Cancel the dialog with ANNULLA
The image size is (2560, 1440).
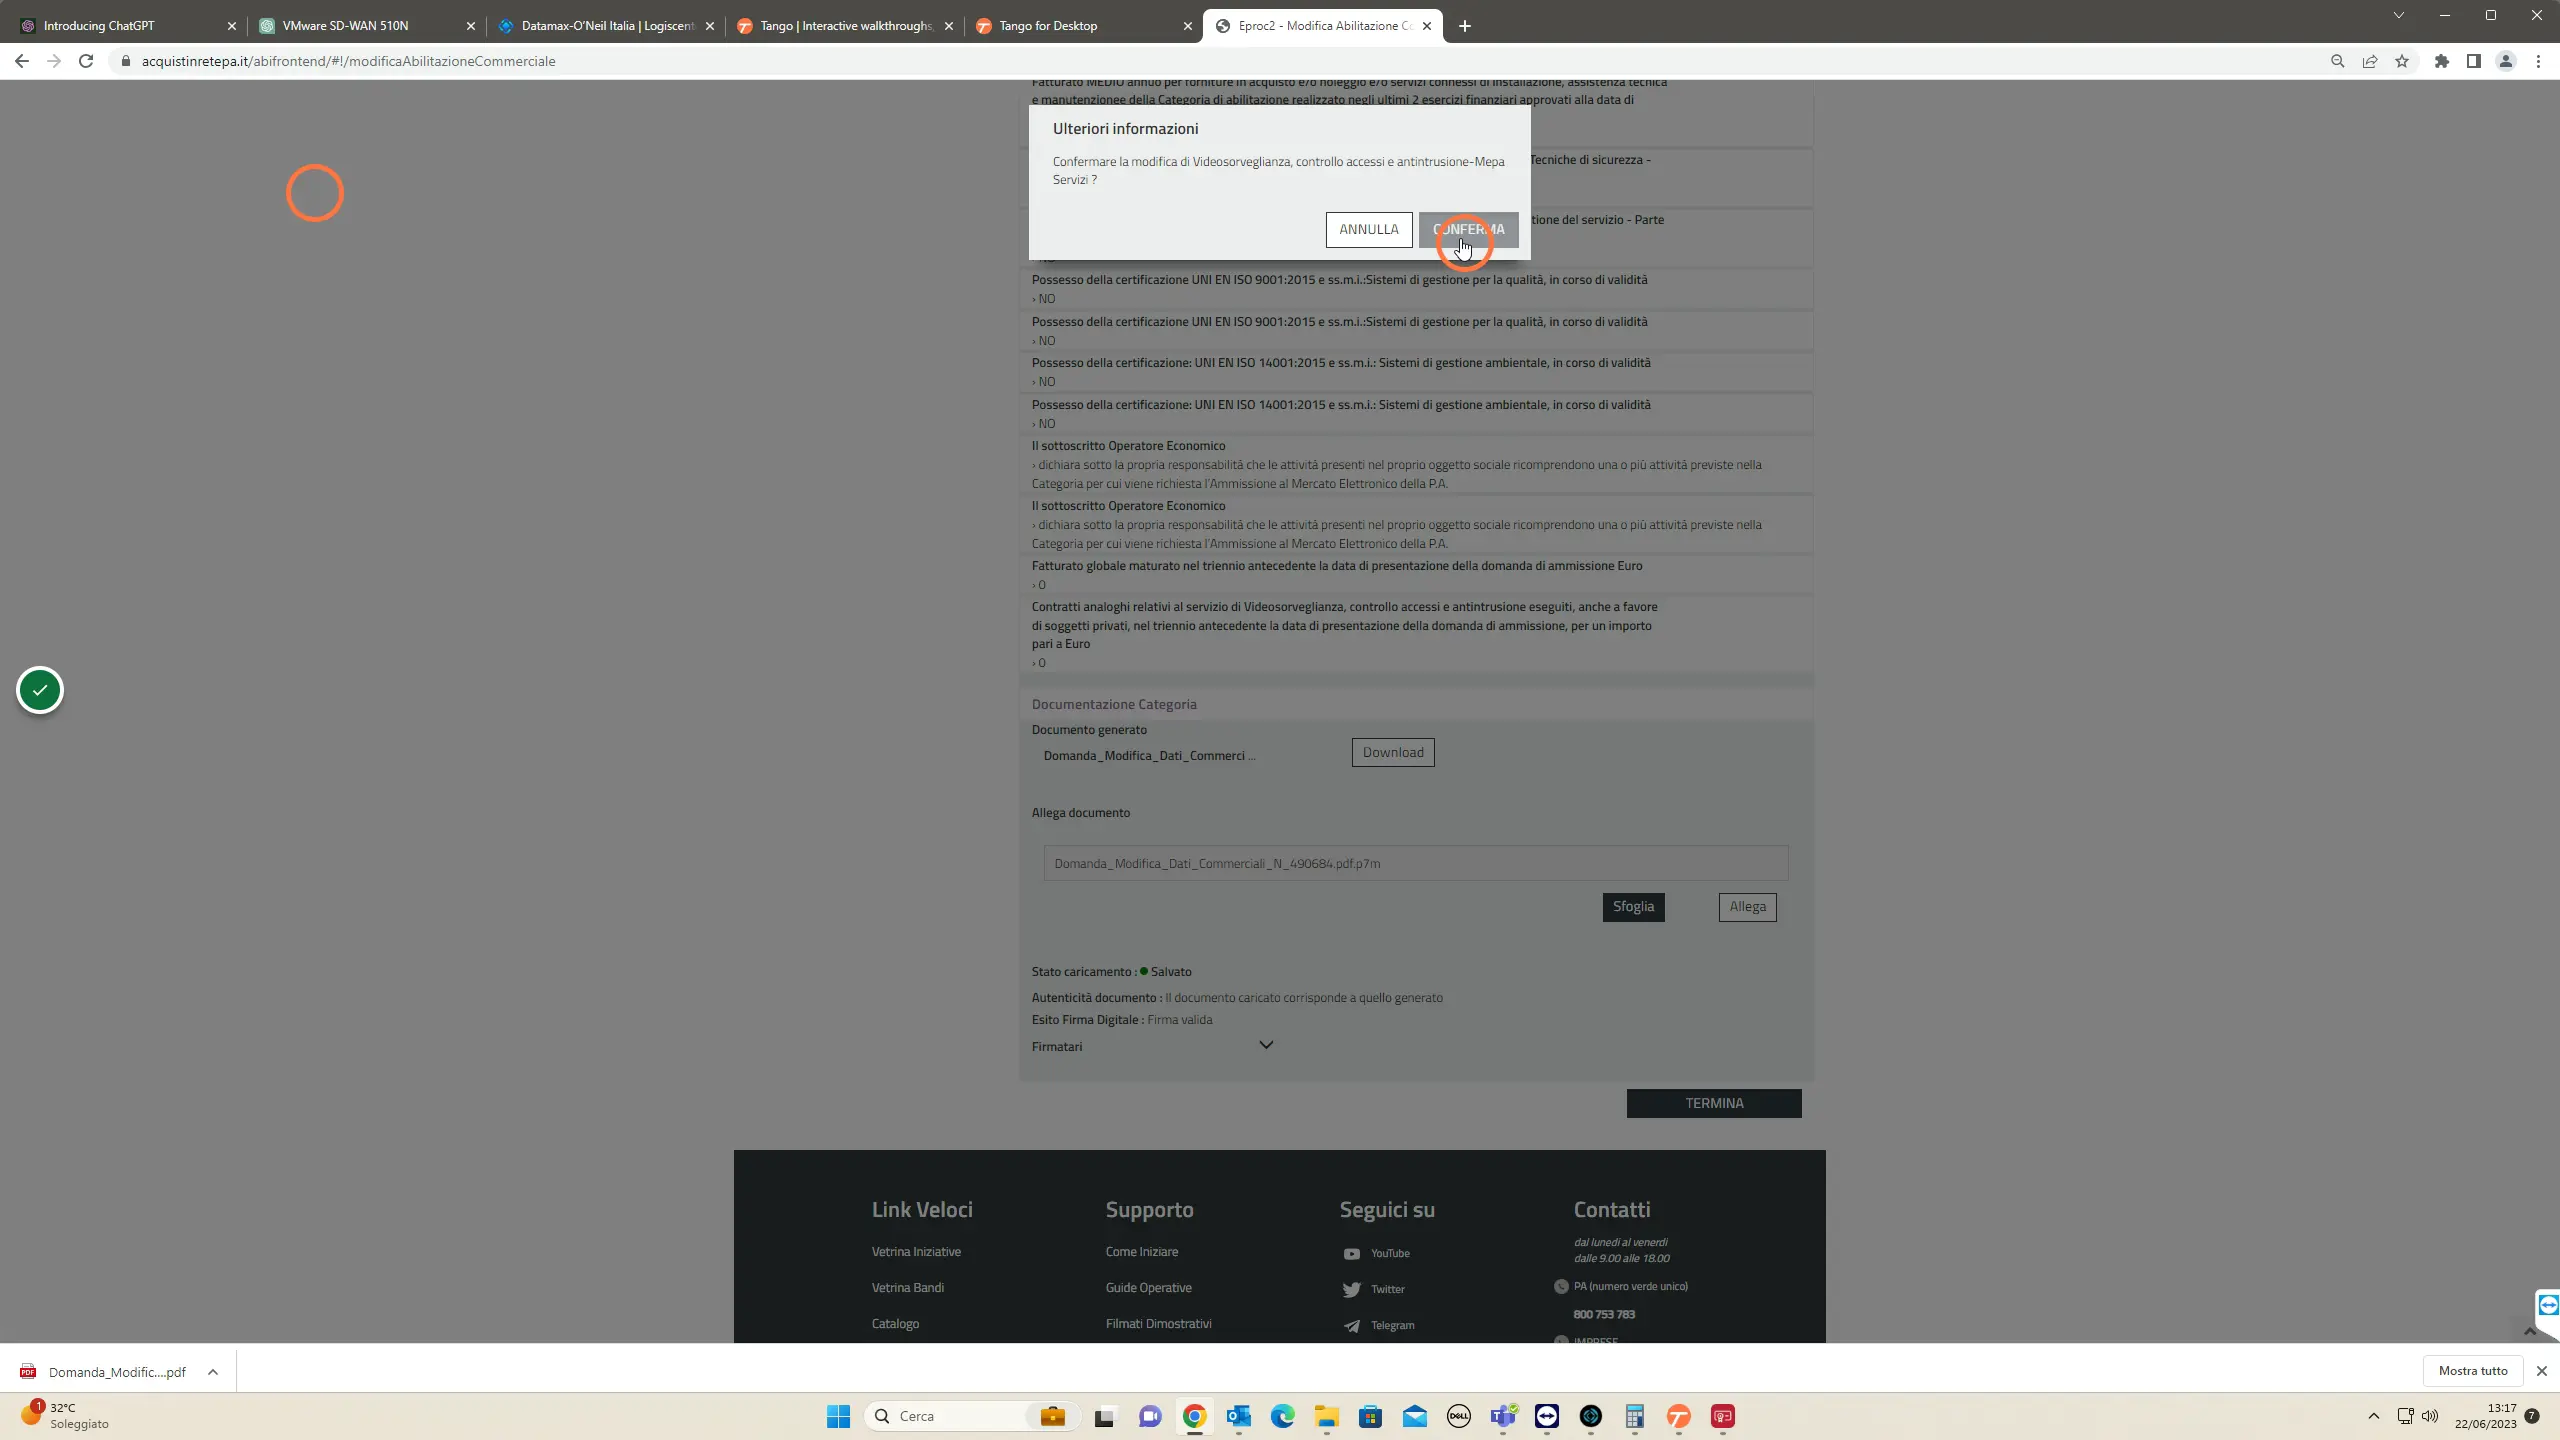coord(1369,229)
